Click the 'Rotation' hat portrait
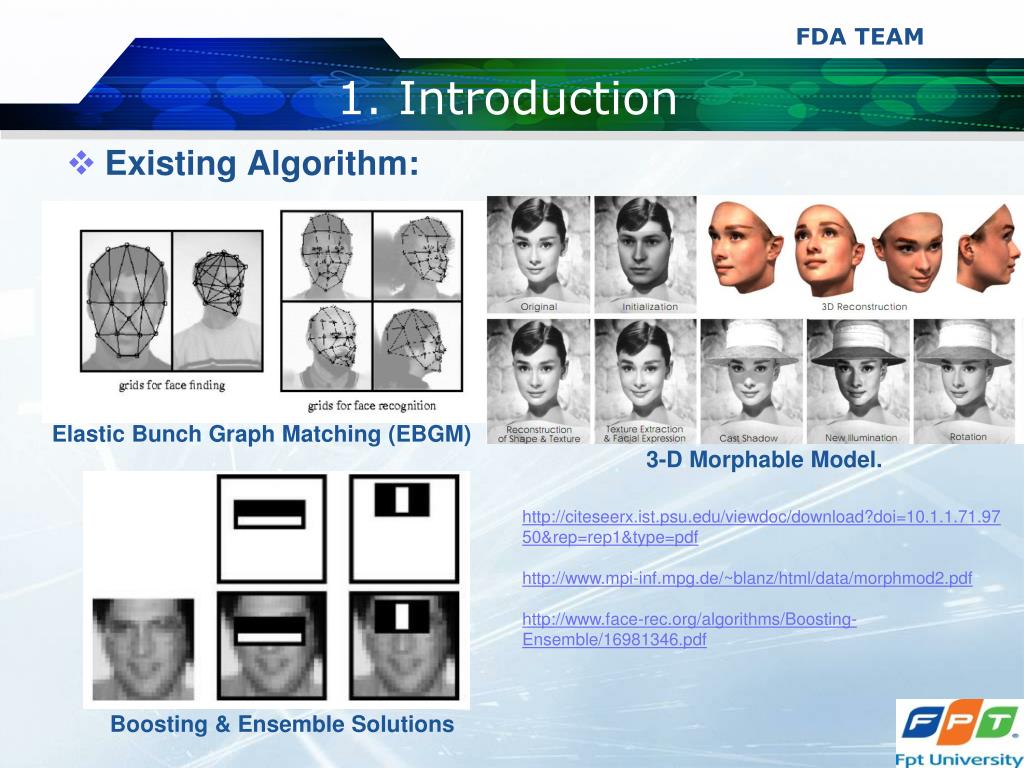 coord(965,381)
